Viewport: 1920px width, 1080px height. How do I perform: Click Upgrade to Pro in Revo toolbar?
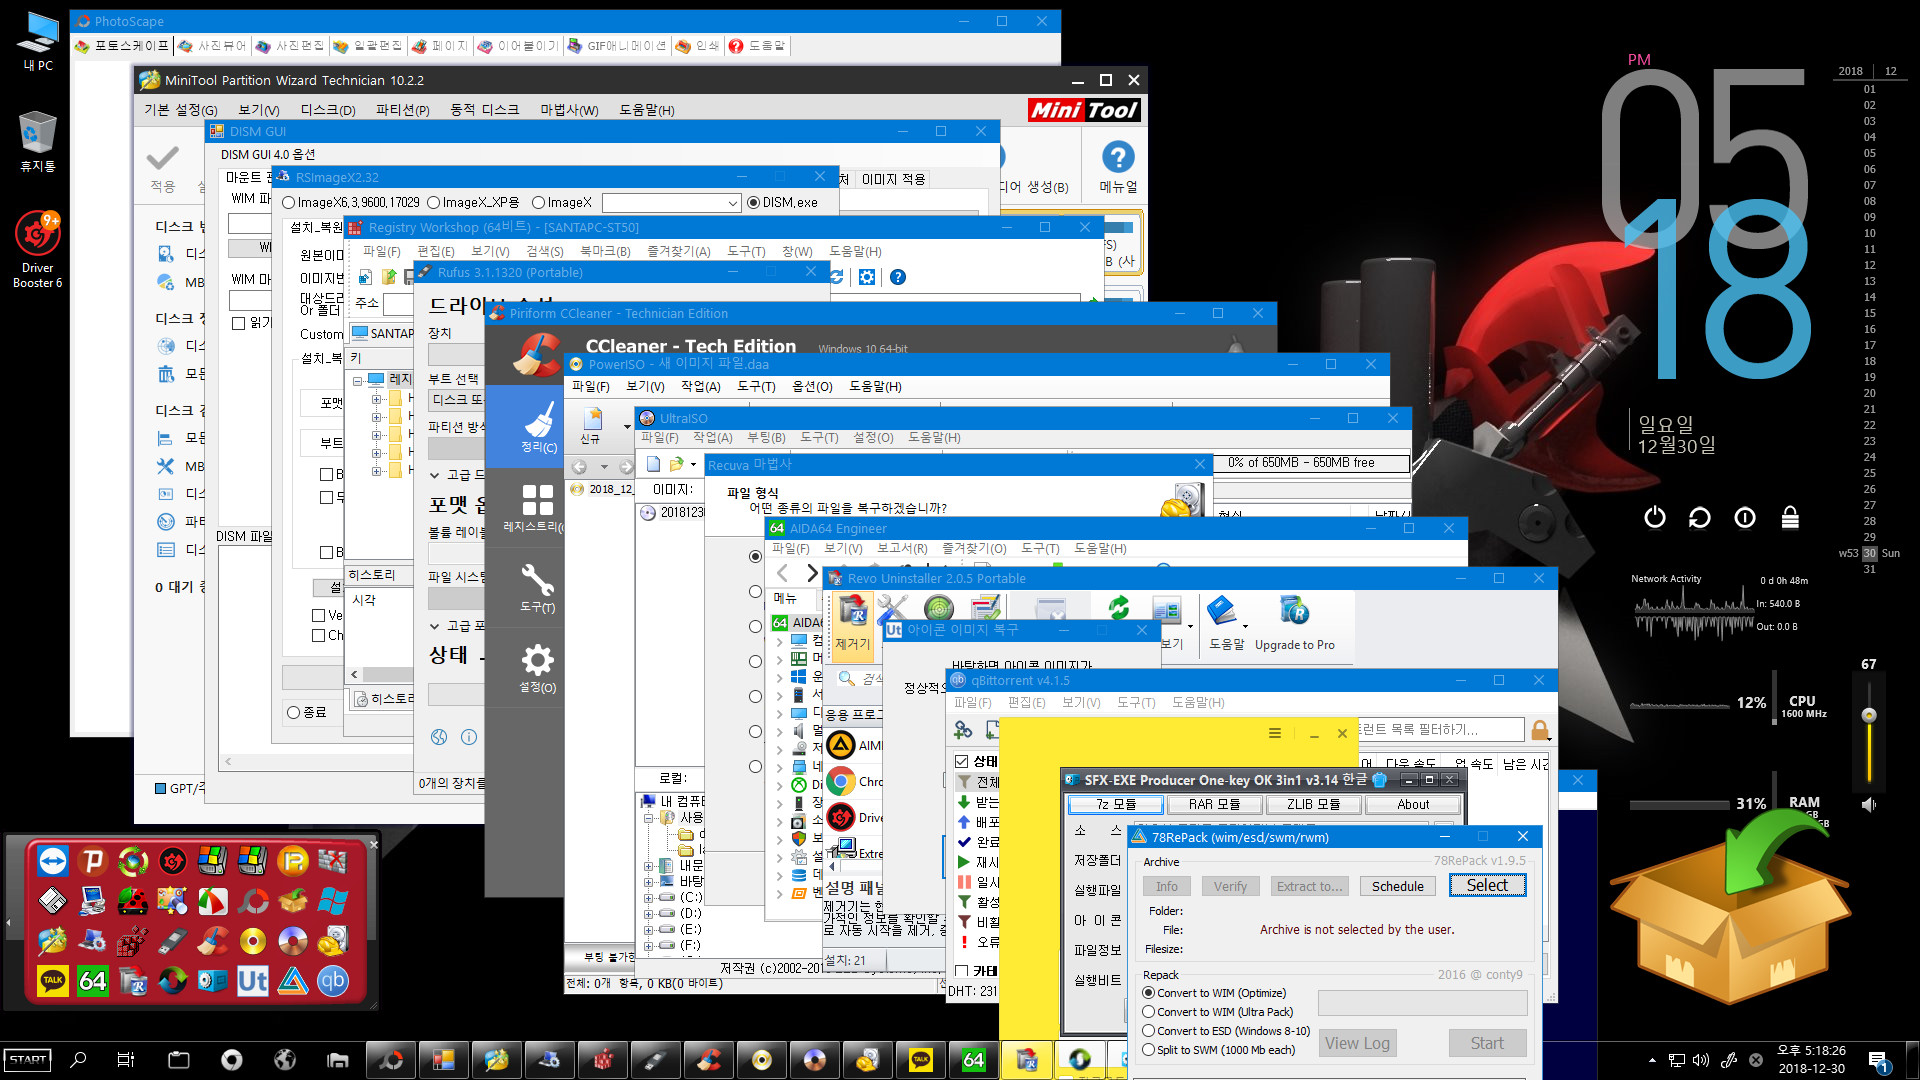click(1294, 624)
